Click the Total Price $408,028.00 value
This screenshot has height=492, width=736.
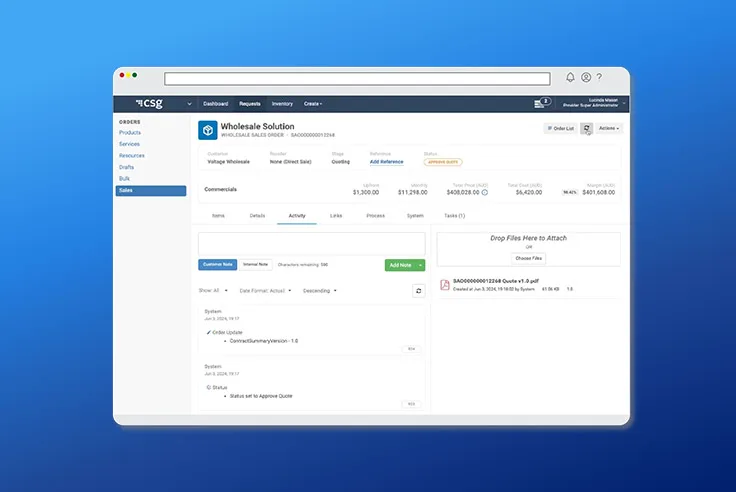pos(463,192)
